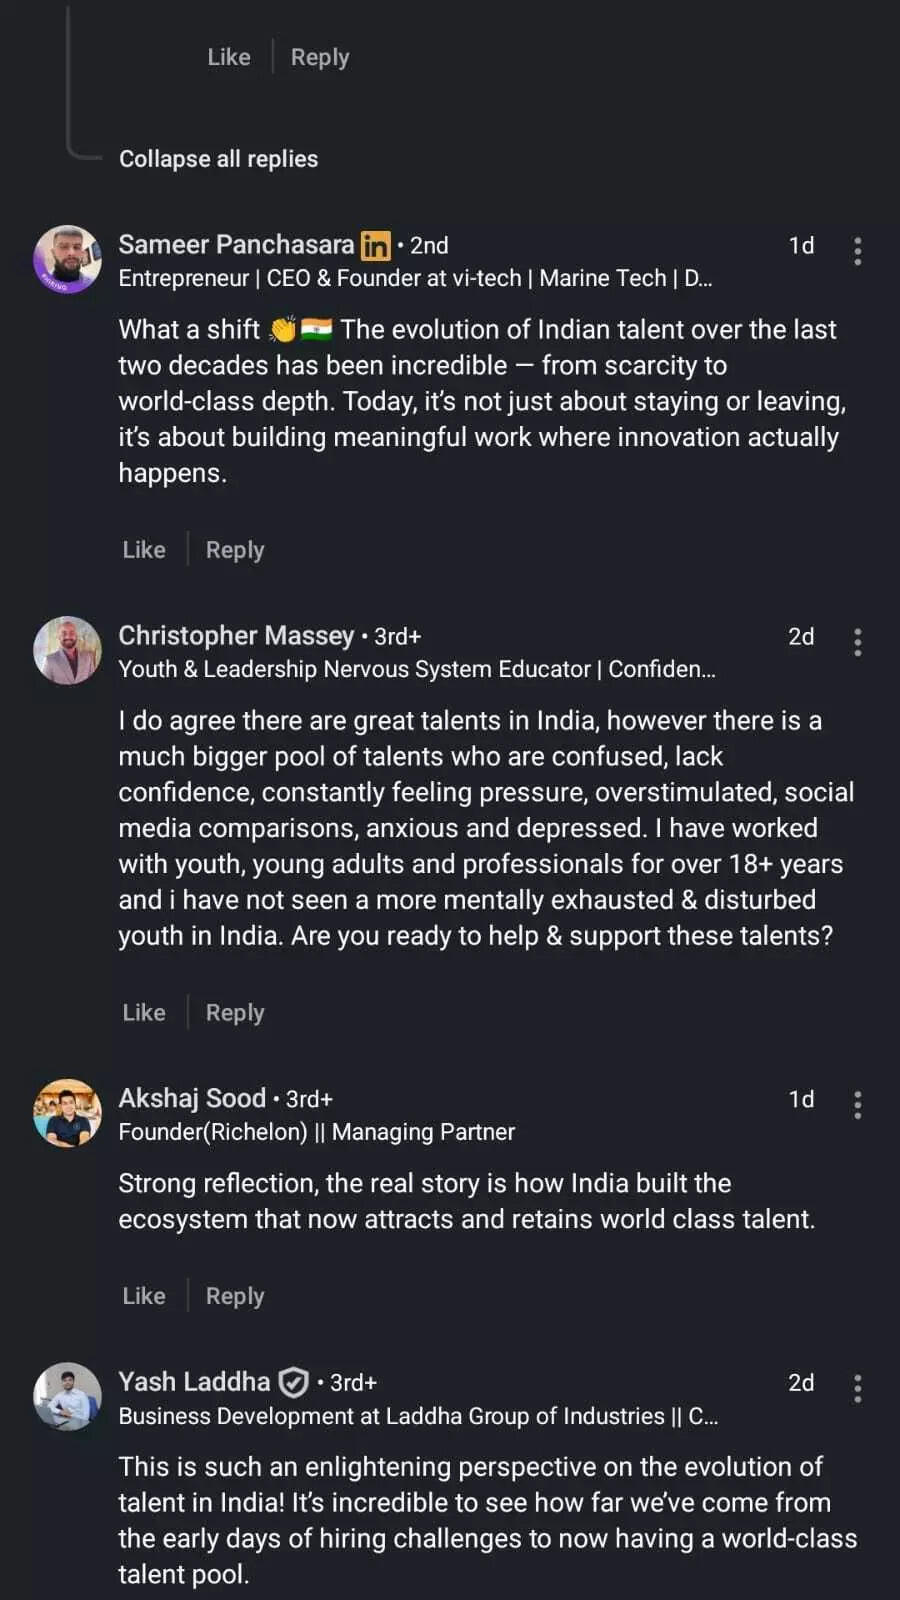Open Christopher Massey's profile via name

pos(236,636)
